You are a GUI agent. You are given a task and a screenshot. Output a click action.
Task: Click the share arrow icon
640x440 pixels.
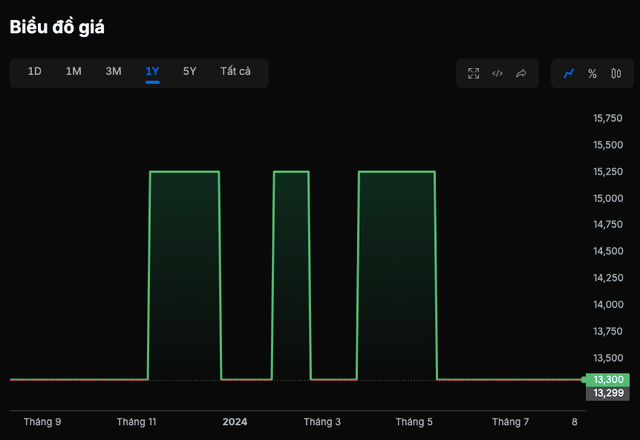(521, 73)
